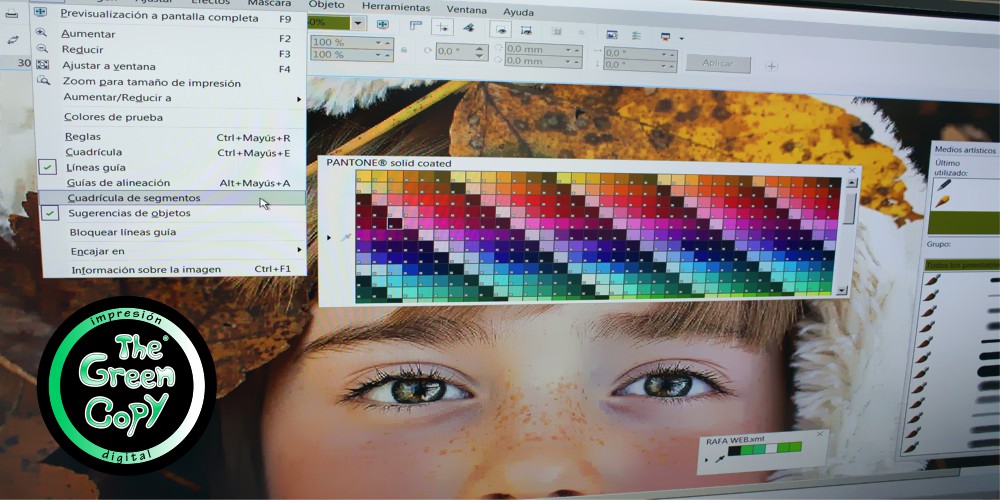The image size is (1000, 500).
Task: Enable Cuadrícula de segmentos in the menu
Action: click(133, 198)
